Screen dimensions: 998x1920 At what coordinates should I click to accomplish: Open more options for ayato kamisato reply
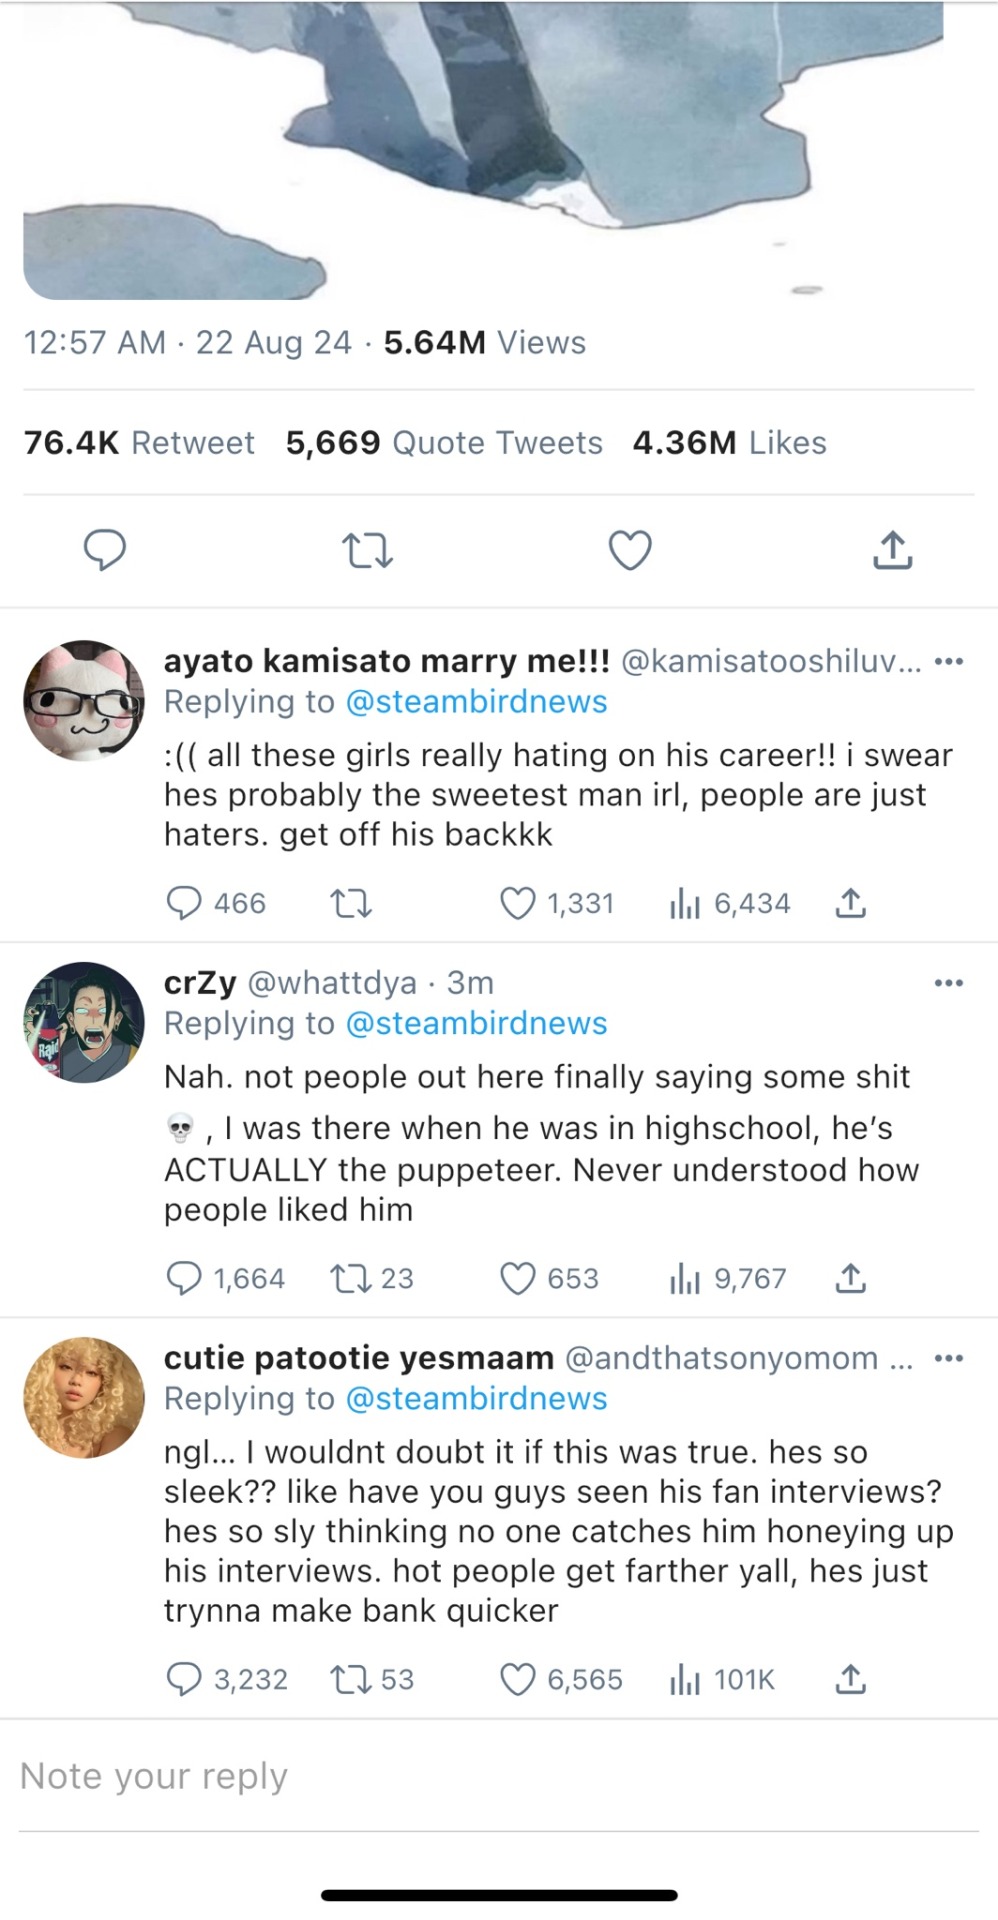[x=948, y=661]
